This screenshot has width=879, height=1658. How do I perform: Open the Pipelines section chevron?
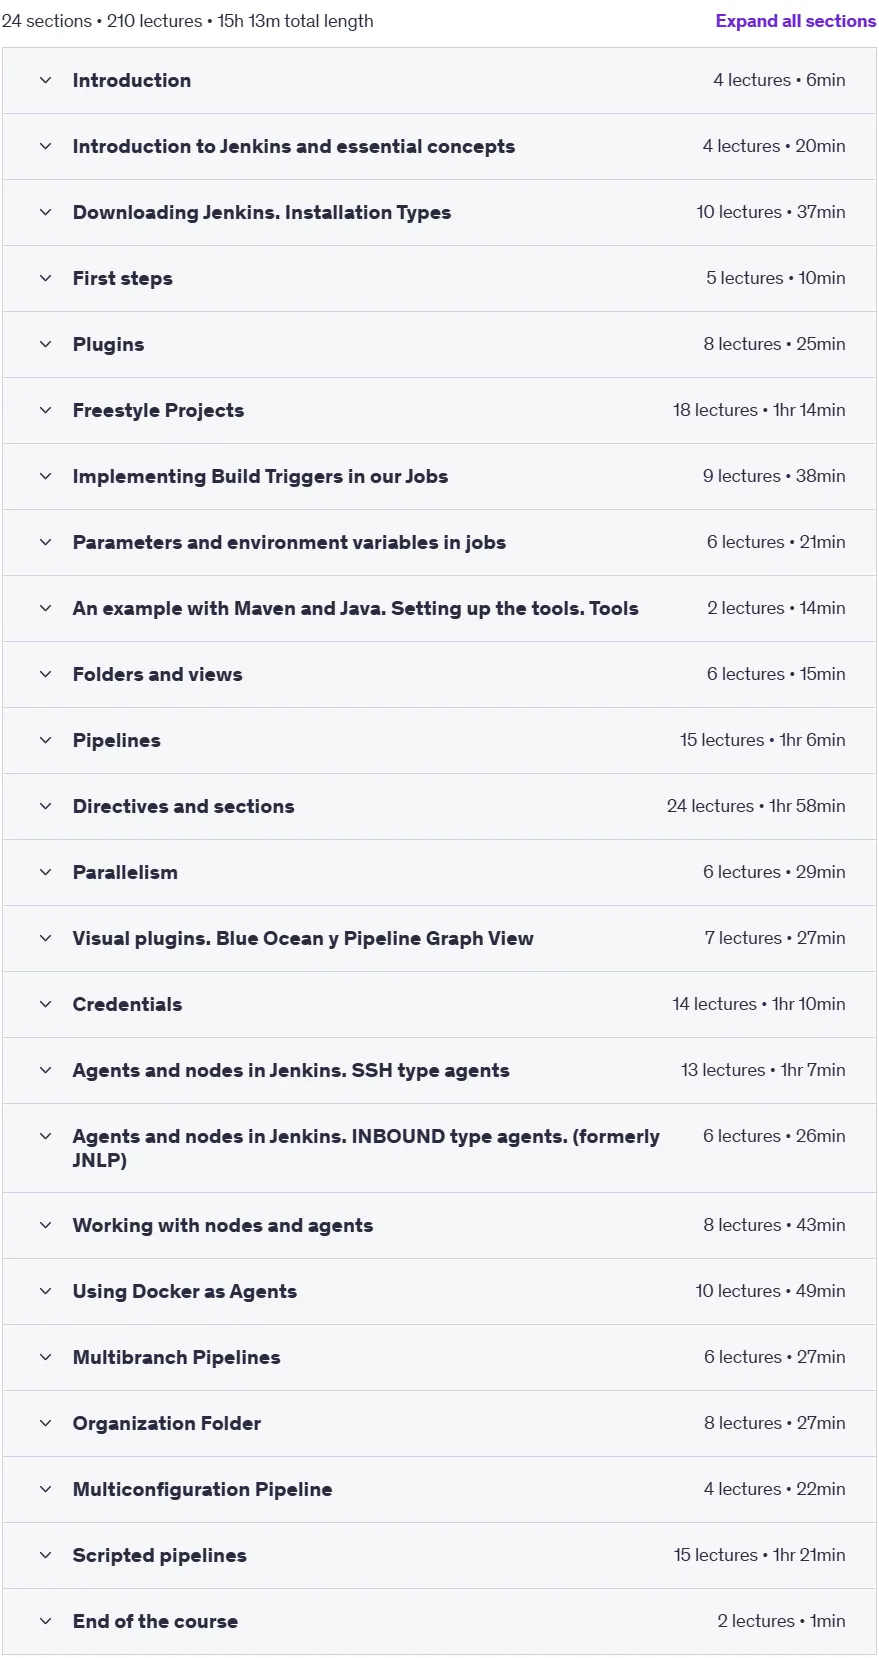click(45, 740)
